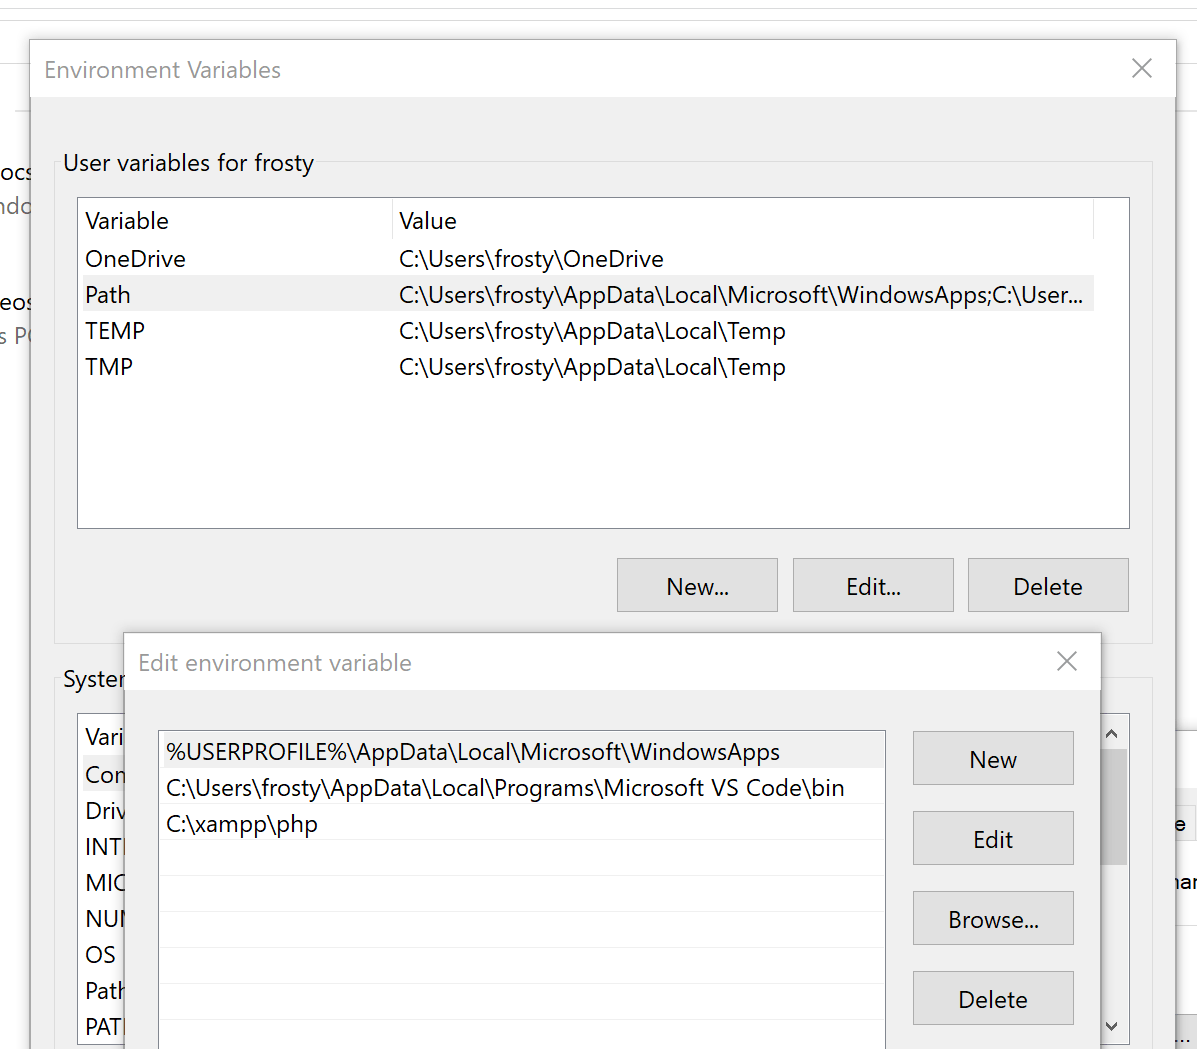This screenshot has height=1049, width=1197.
Task: Click Edit in Edit environment variable dialog
Action: (992, 838)
